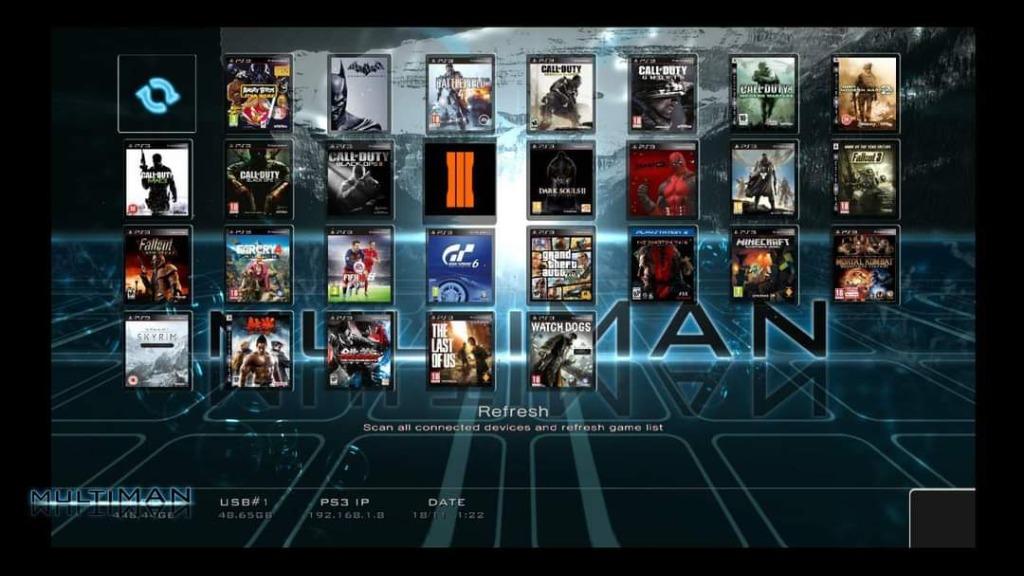Viewport: 1024px width, 576px height.
Task: Open the Far Cry 4 cover
Action: [259, 265]
